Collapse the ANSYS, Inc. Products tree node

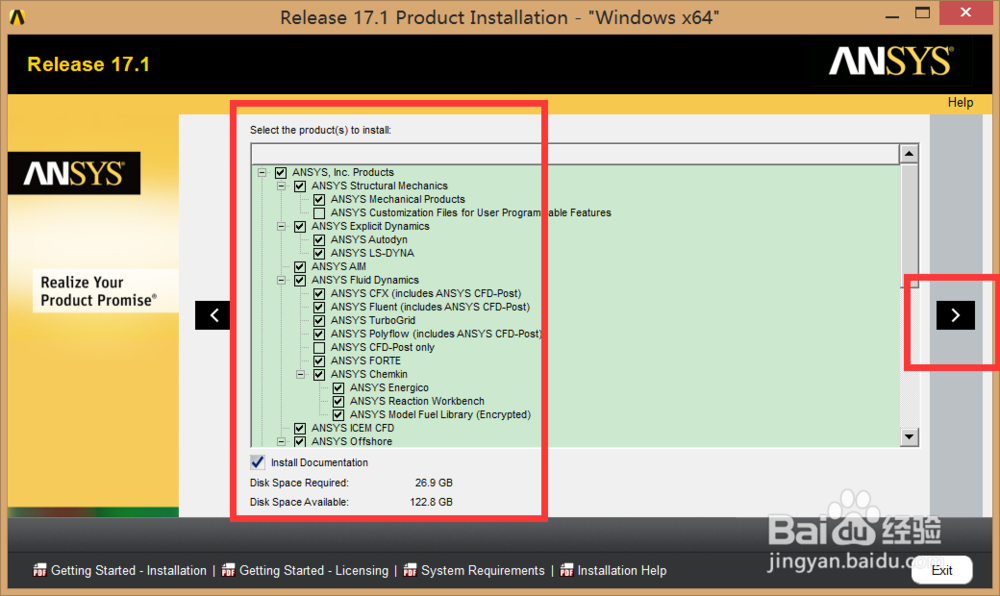tap(262, 173)
